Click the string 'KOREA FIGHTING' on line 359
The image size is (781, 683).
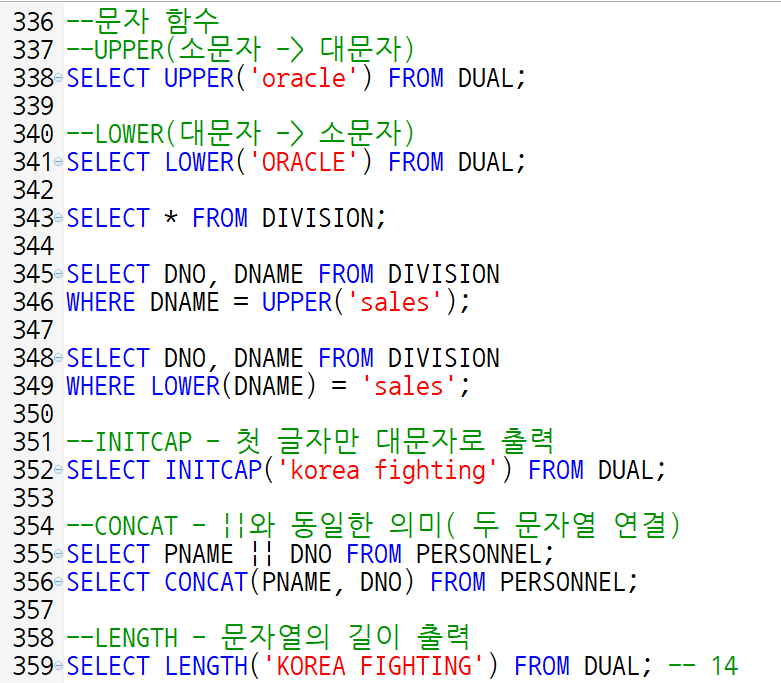(x=373, y=666)
